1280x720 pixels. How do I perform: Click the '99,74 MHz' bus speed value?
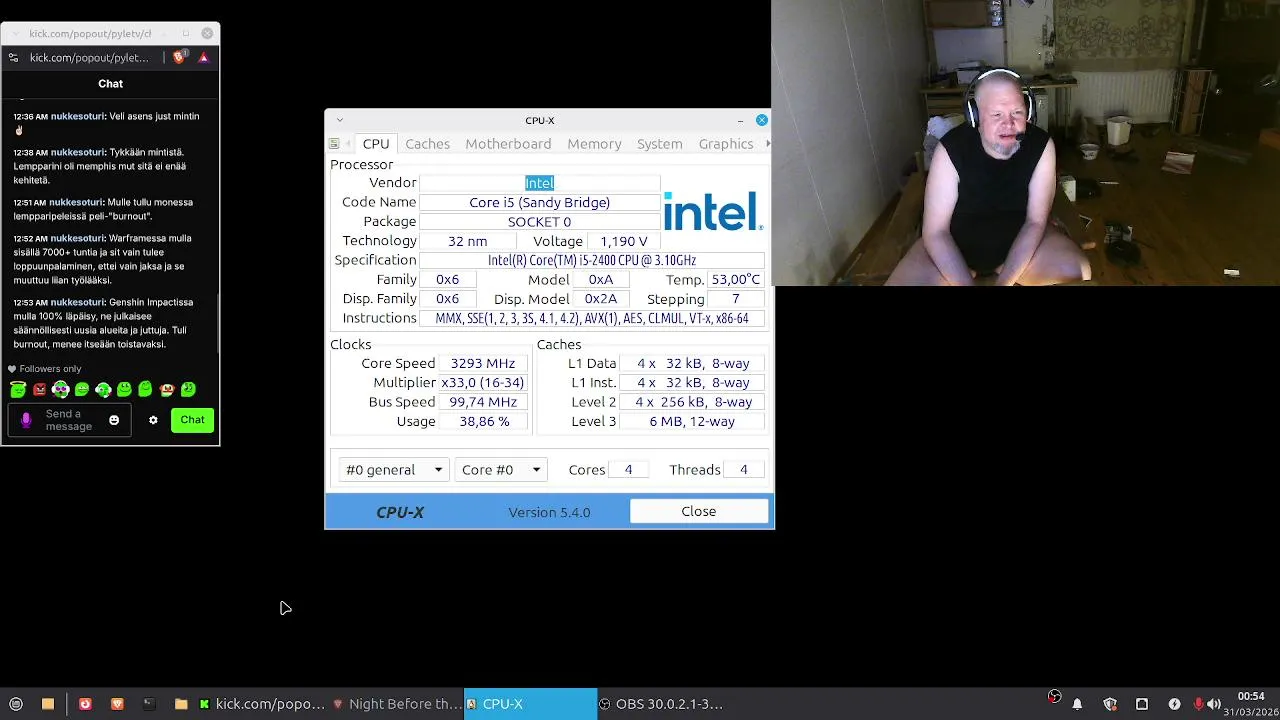[483, 402]
